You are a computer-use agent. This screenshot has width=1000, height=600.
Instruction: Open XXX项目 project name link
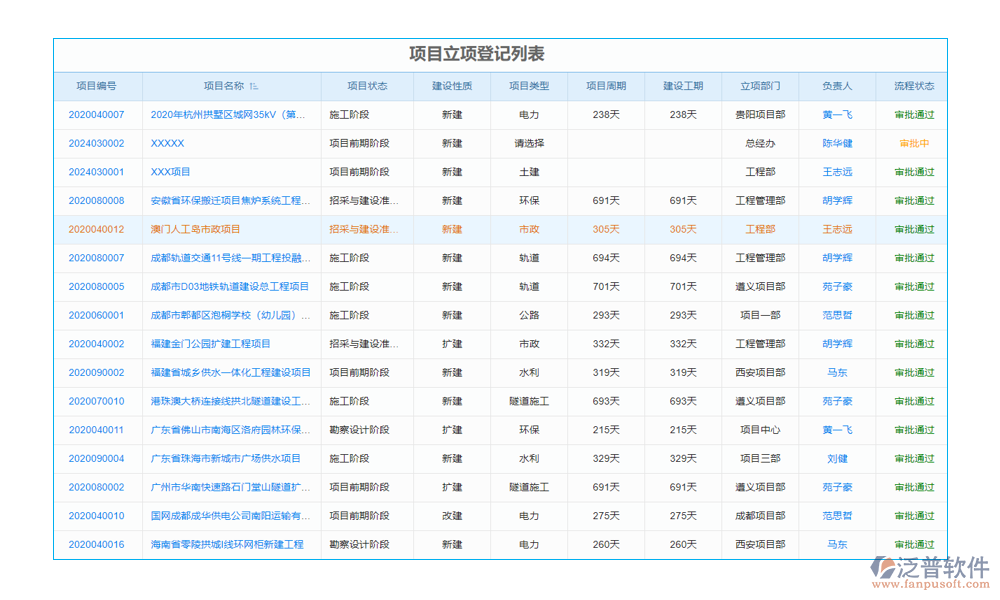170,172
